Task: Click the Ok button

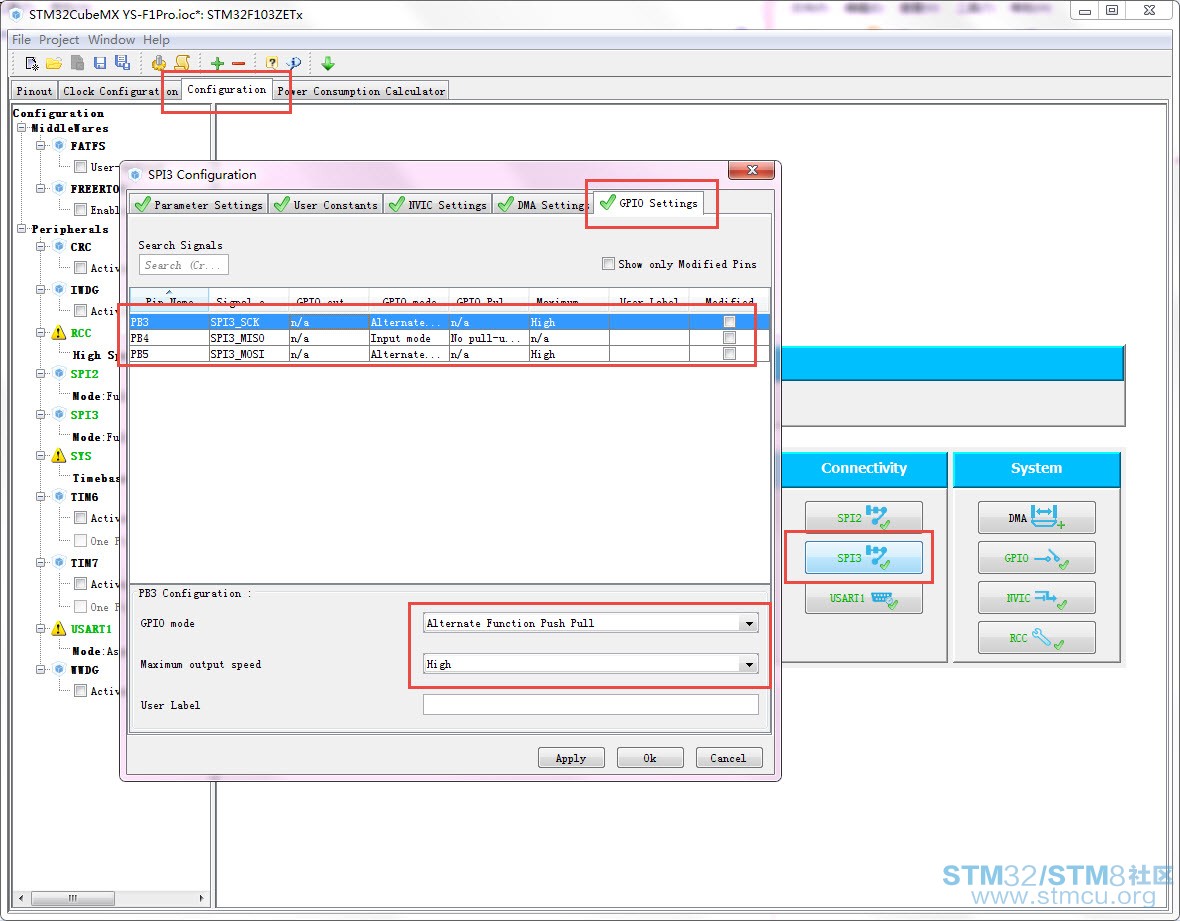Action: (650, 758)
